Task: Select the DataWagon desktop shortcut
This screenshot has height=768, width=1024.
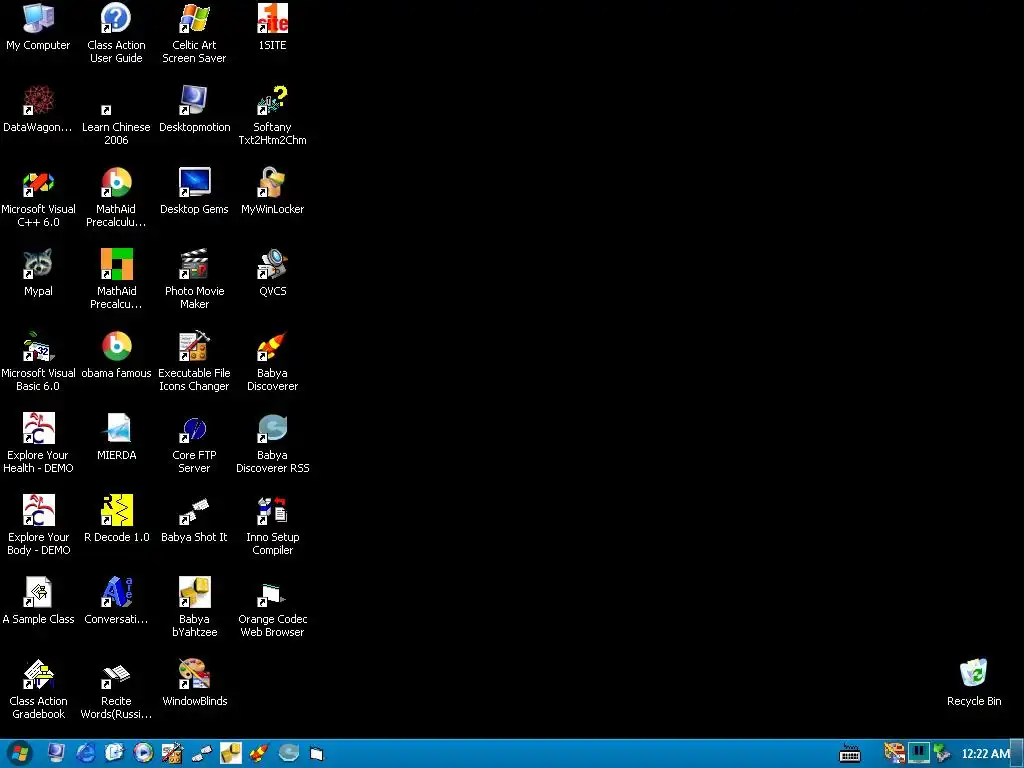Action: coord(38,109)
